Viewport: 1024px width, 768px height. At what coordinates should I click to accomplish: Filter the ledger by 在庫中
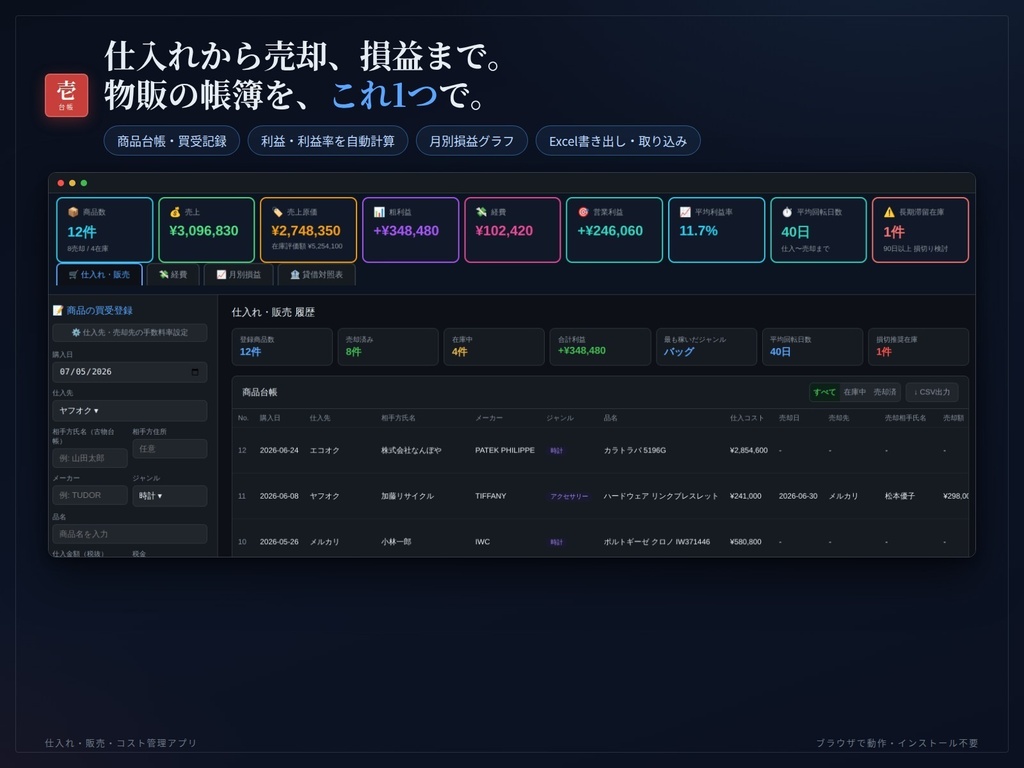(854, 392)
